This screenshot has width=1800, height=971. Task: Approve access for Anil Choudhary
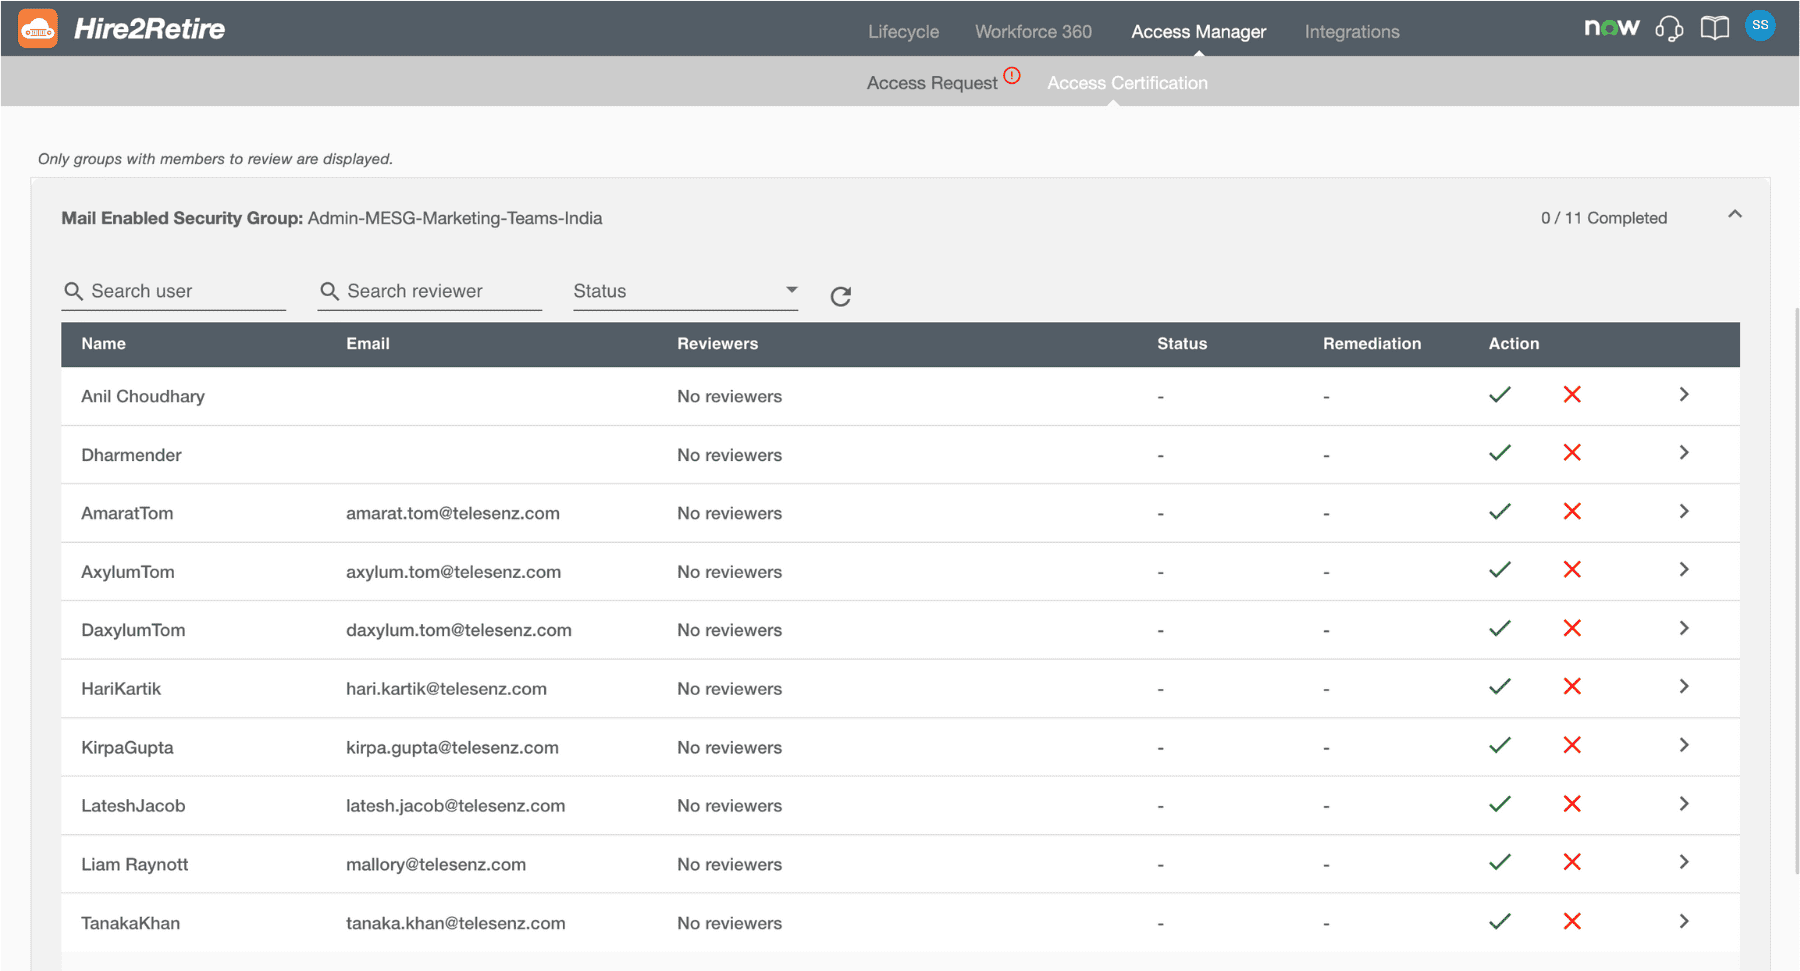click(1499, 394)
